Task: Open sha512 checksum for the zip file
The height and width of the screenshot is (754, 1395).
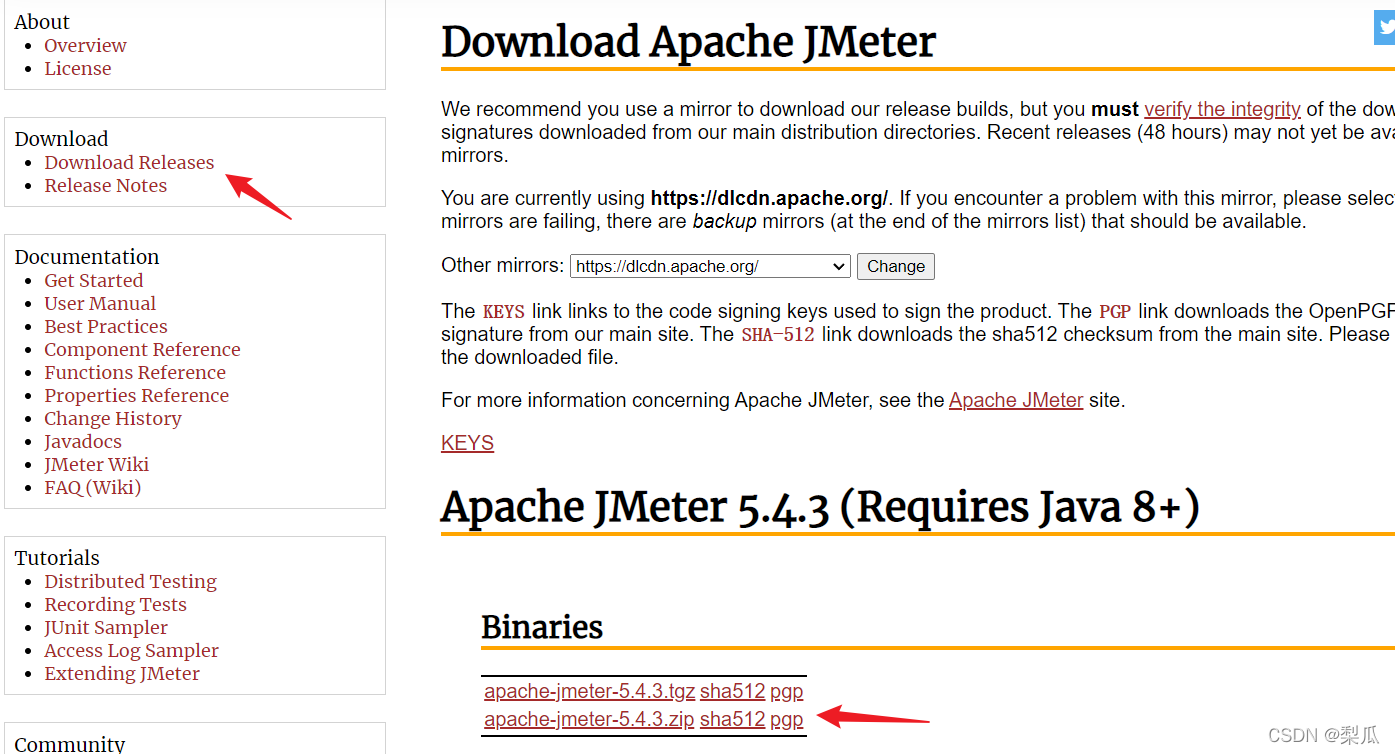Action: (732, 719)
